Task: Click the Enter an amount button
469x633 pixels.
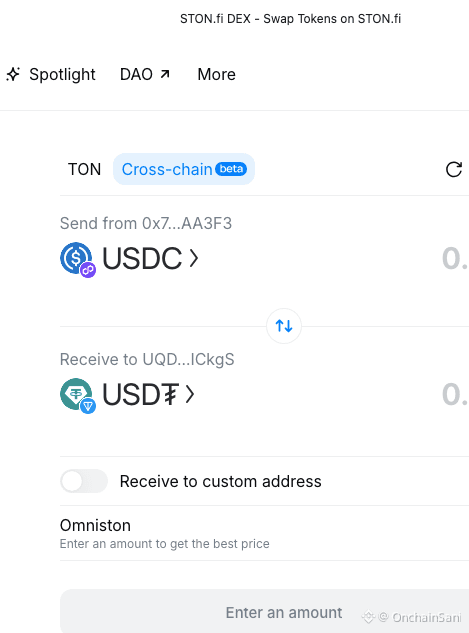Action: [264, 611]
